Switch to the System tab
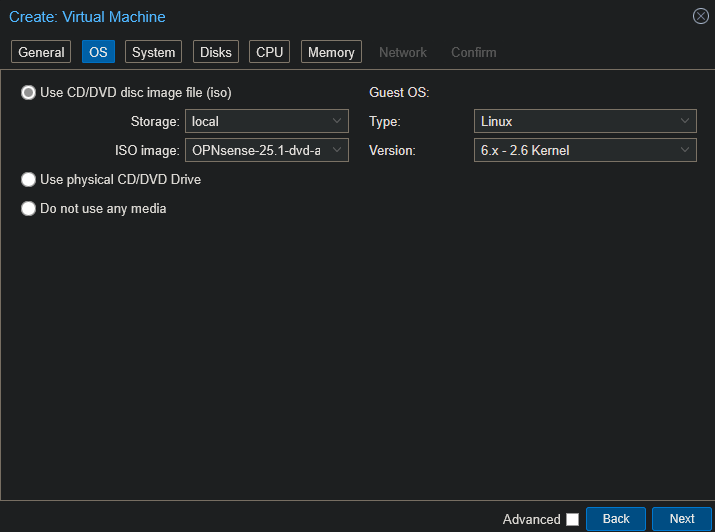The height and width of the screenshot is (532, 715). (x=153, y=52)
